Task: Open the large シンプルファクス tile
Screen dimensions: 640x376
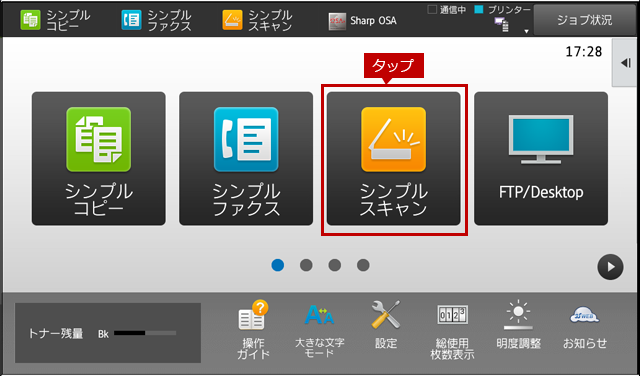Action: [x=246, y=158]
